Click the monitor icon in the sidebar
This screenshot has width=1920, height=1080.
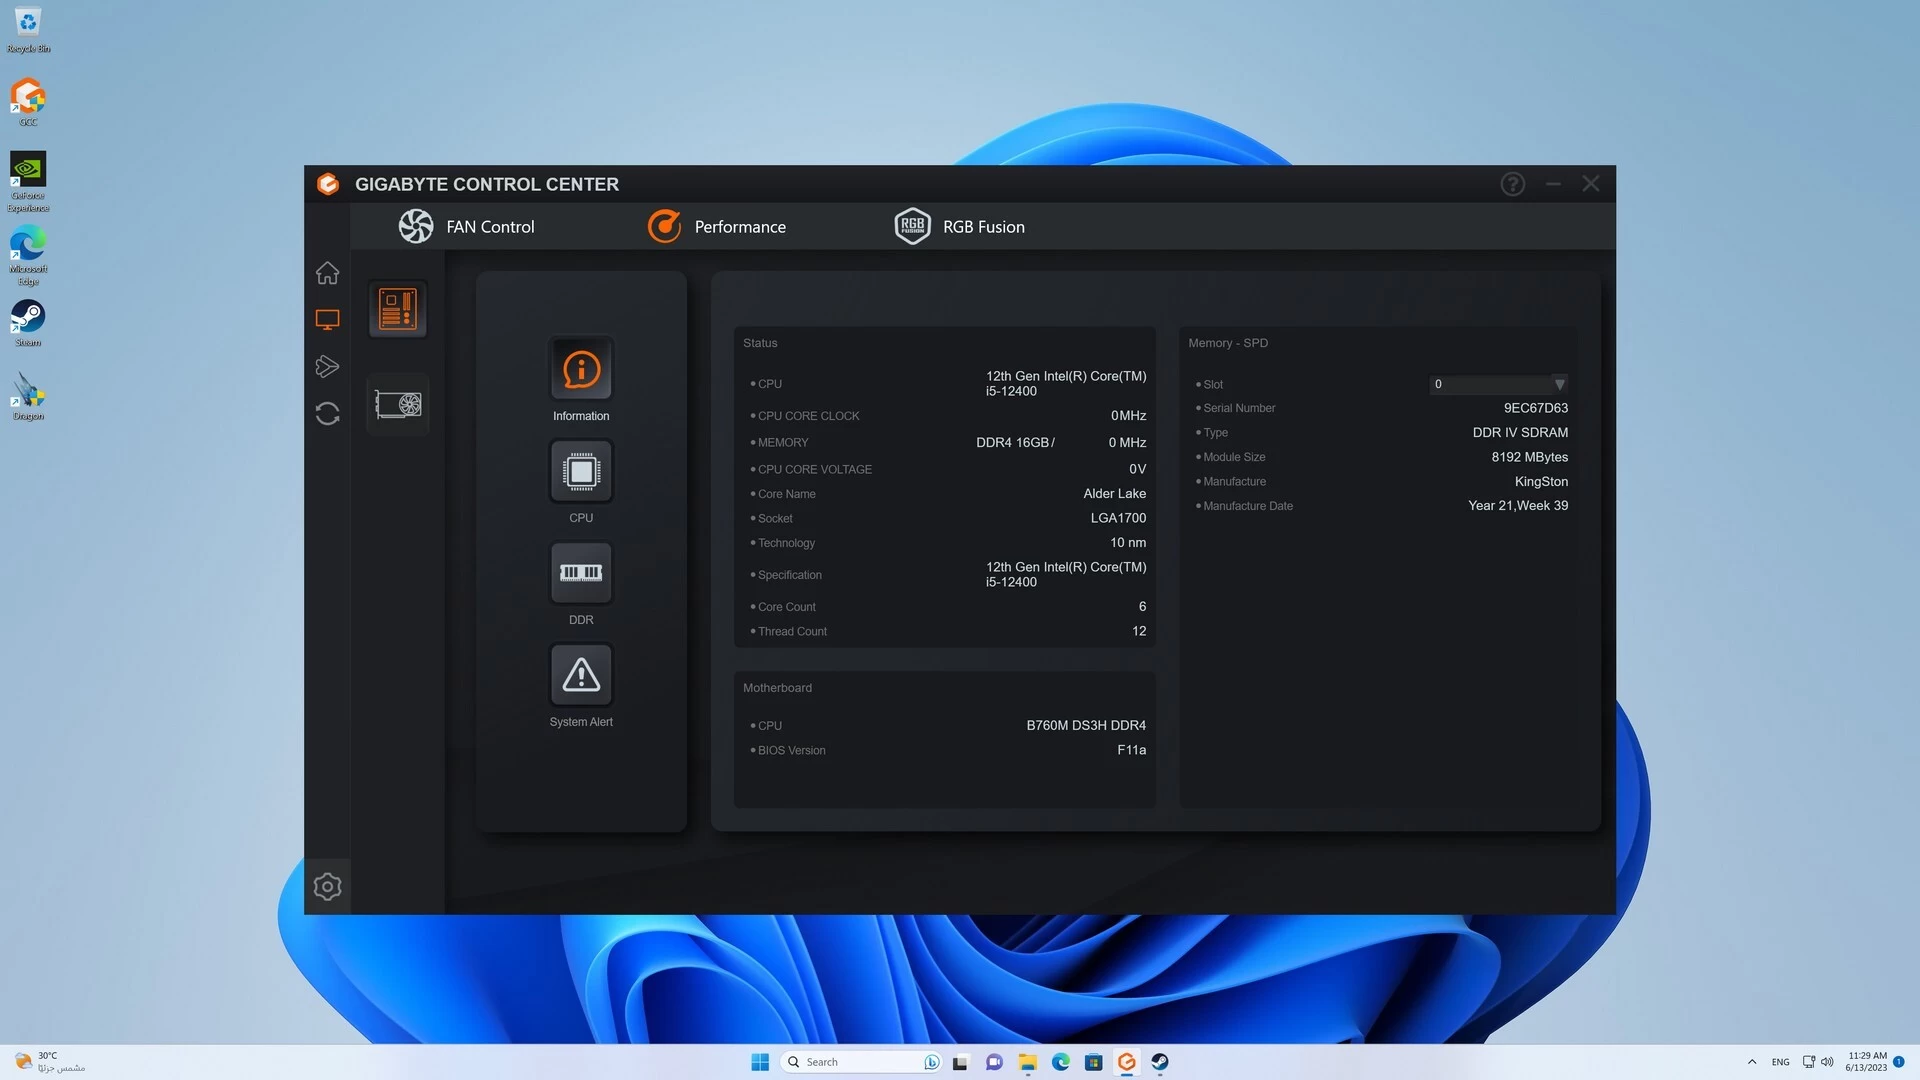tap(327, 318)
